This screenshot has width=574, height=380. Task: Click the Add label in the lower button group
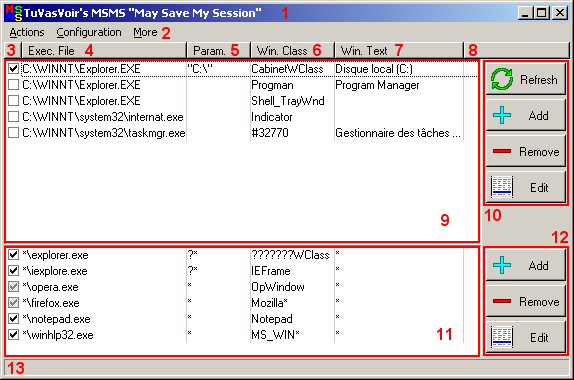[538, 265]
